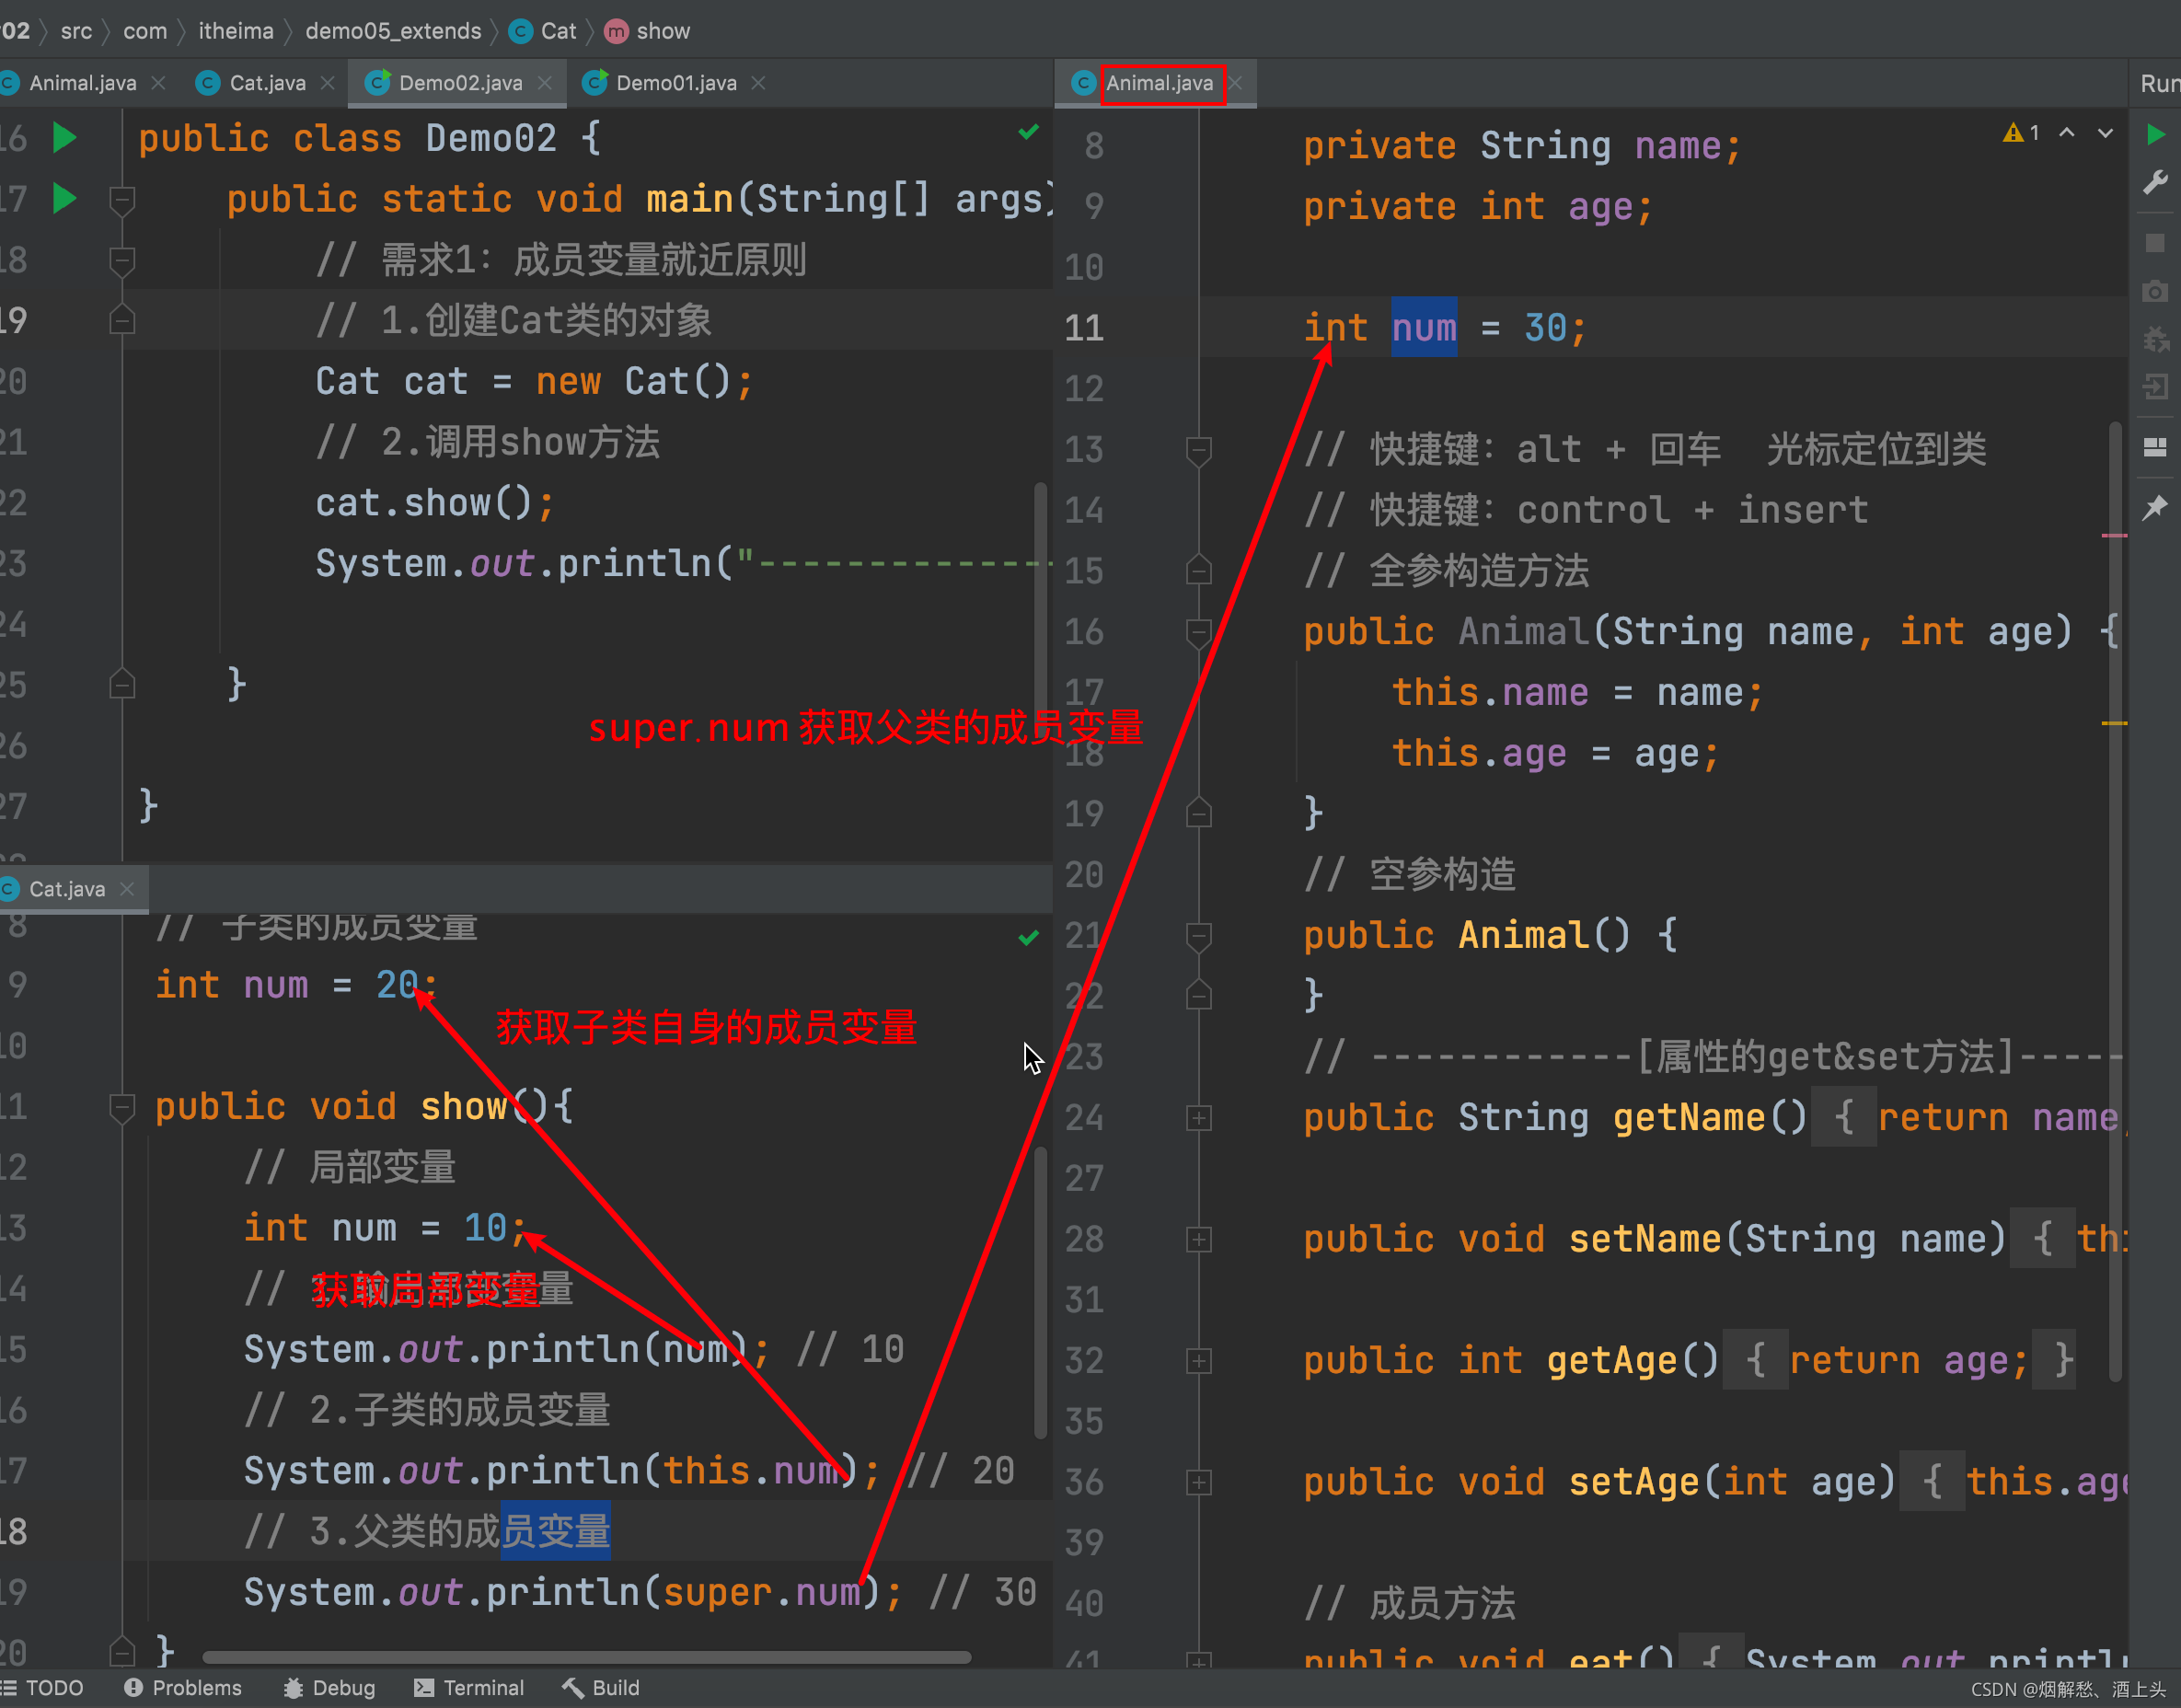Collapse the main method fold marker
This screenshot has height=1708, width=2181.
[122, 199]
